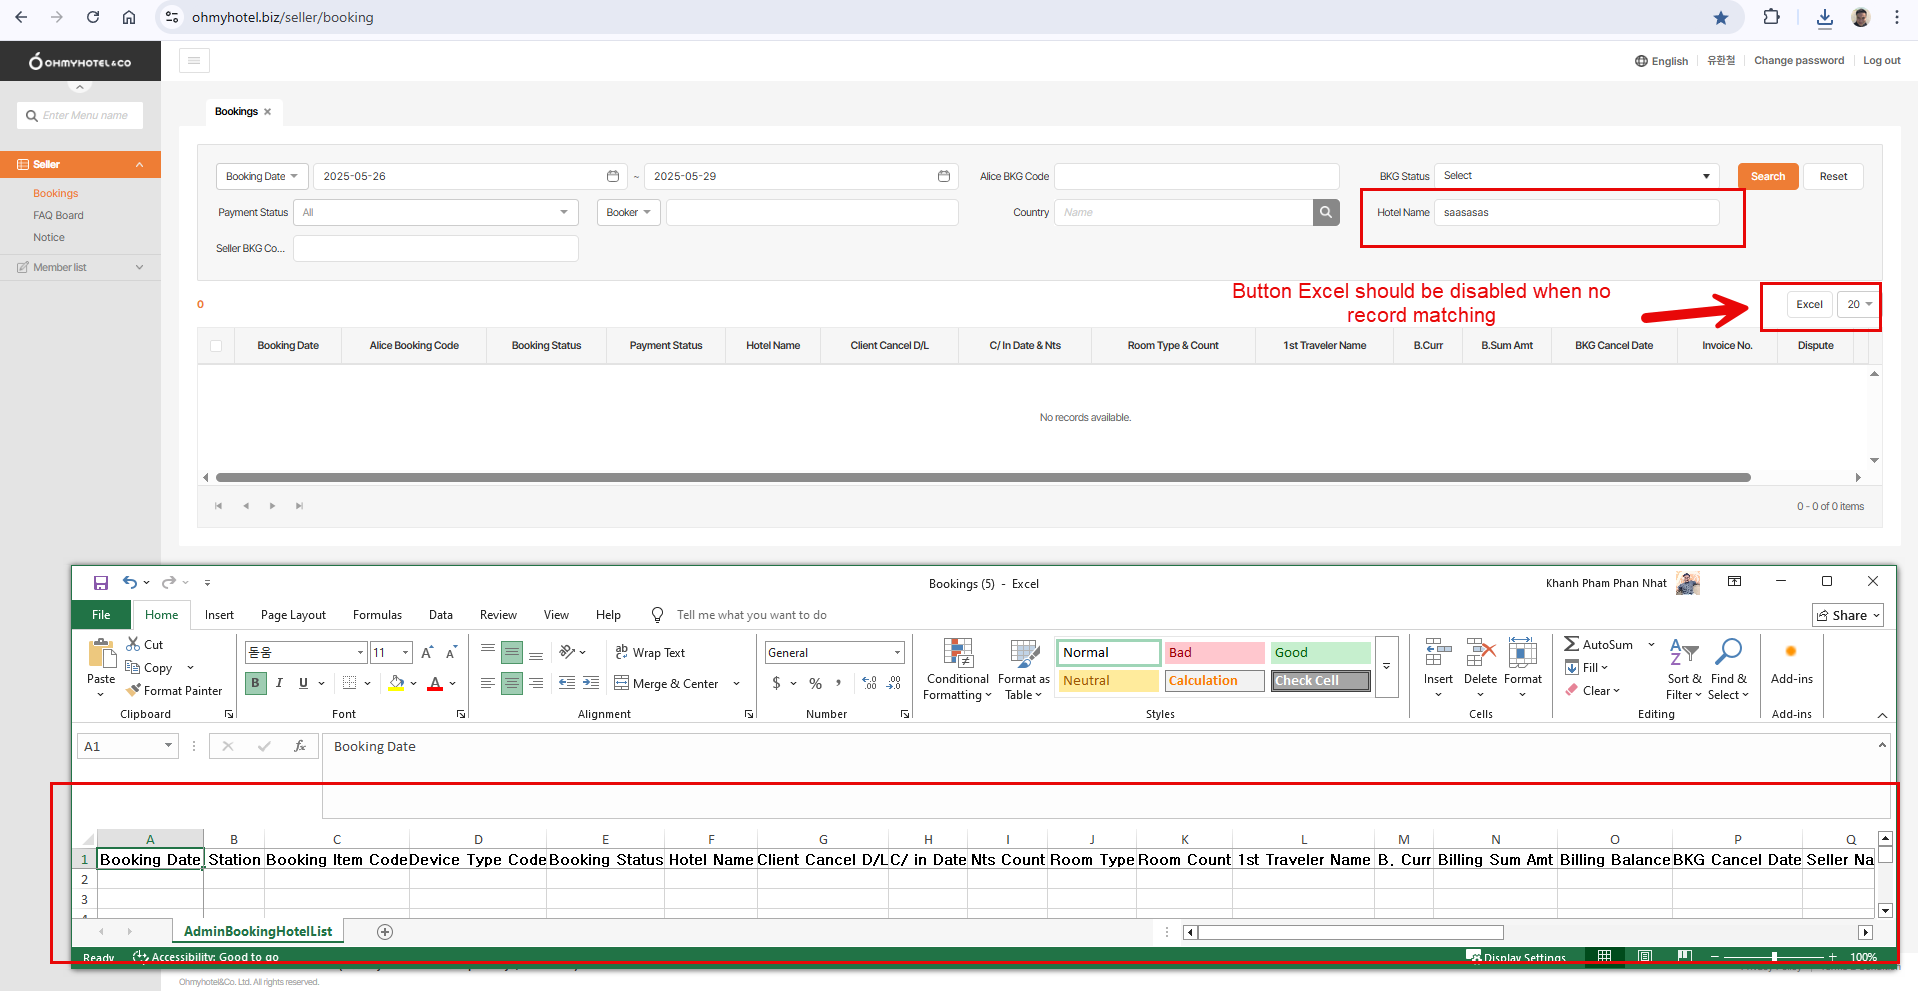The height and width of the screenshot is (991, 1918).
Task: Click the orange Search button
Action: tap(1767, 176)
